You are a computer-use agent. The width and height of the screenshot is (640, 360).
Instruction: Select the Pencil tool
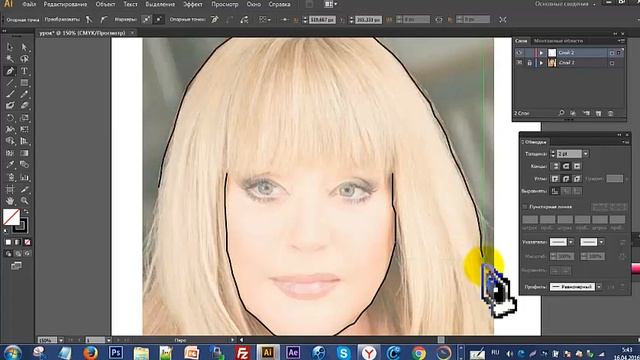click(x=24, y=95)
